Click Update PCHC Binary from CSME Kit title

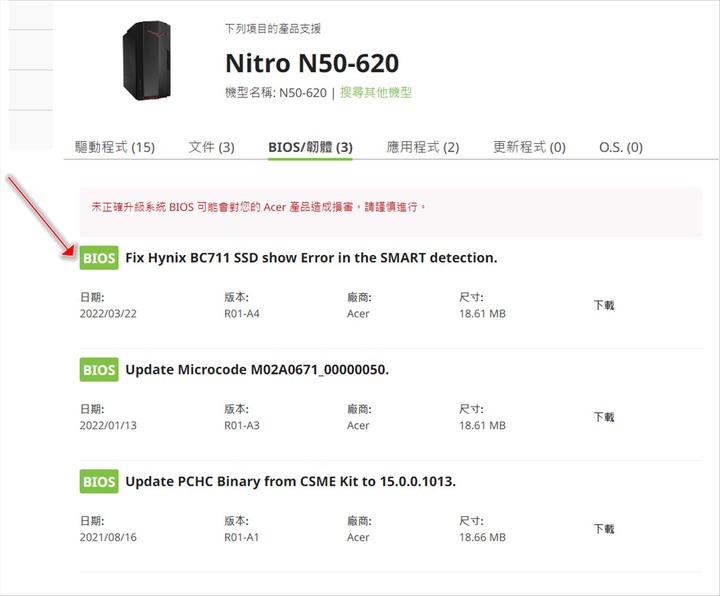(291, 481)
